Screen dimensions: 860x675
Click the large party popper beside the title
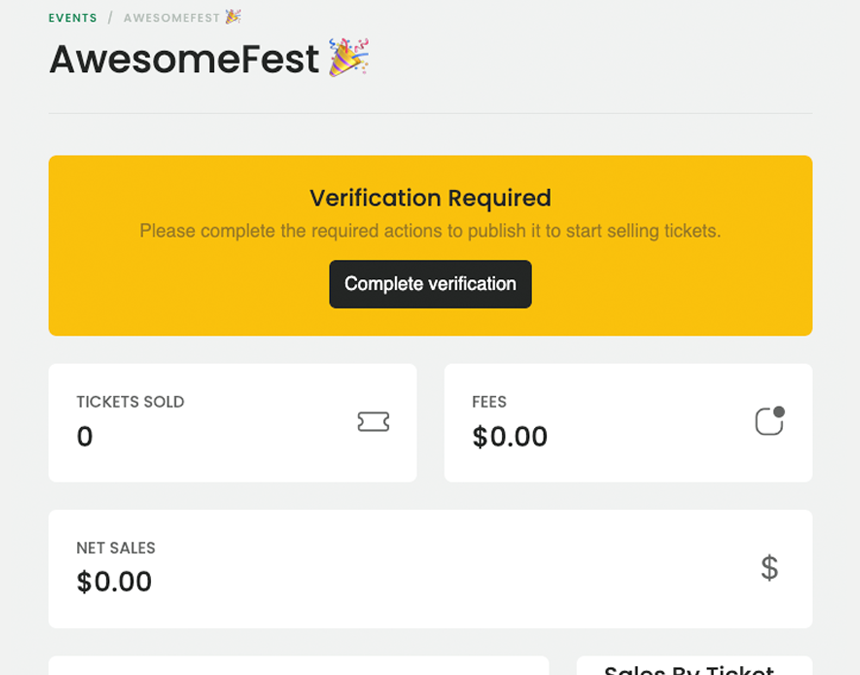click(x=349, y=57)
